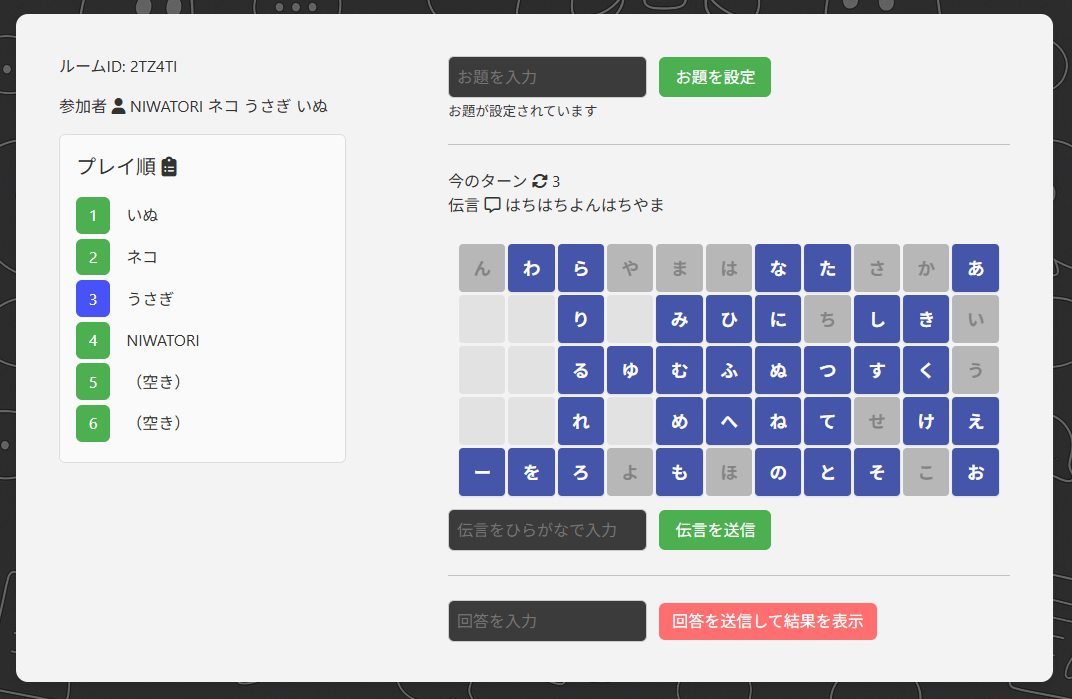Screen dimensions: 1072x699
Task: Click the 伝言をひらがなで入力 field
Action: pos(547,530)
